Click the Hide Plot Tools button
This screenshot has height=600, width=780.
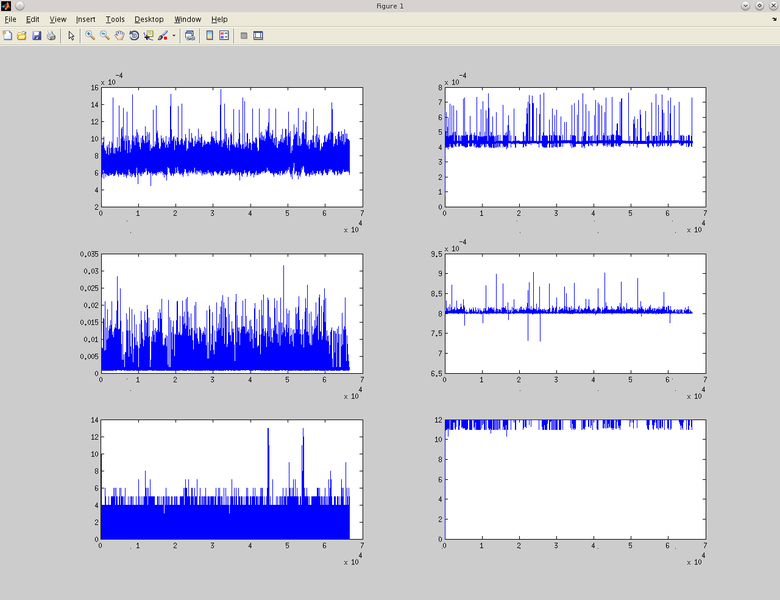pyautogui.click(x=244, y=35)
